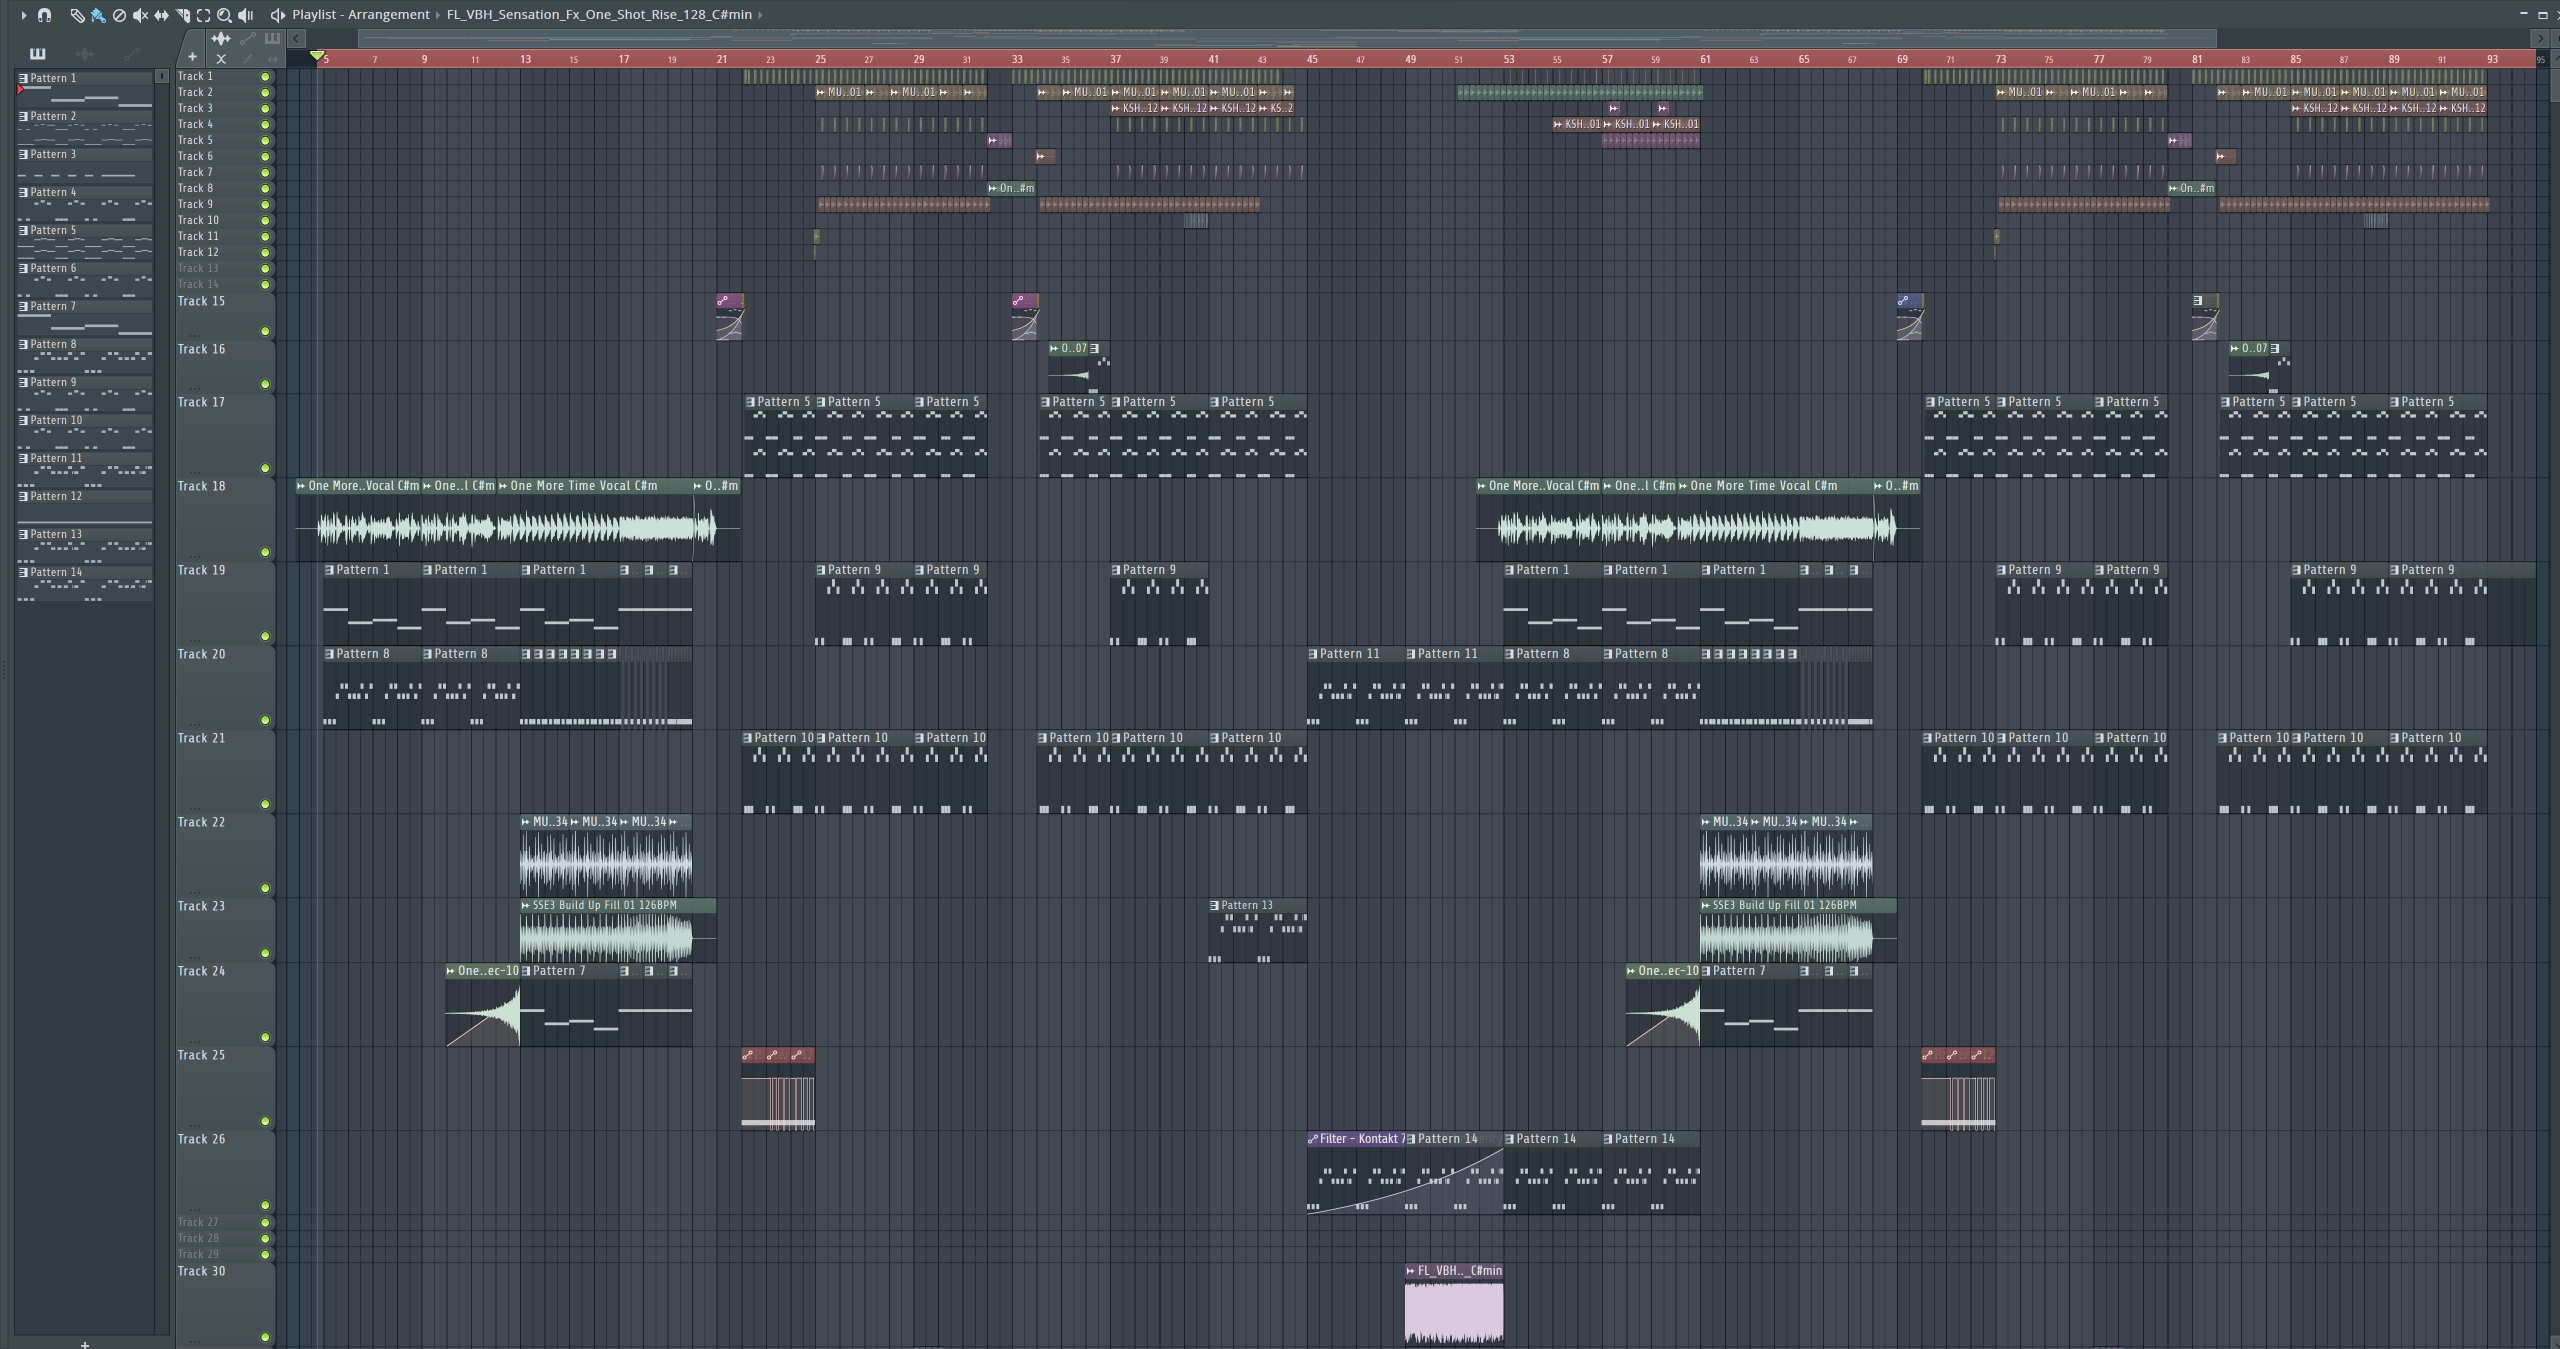Select first pink automation clip on Track 15
Screen dimensions: 2560x1349
pyautogui.click(x=730, y=317)
